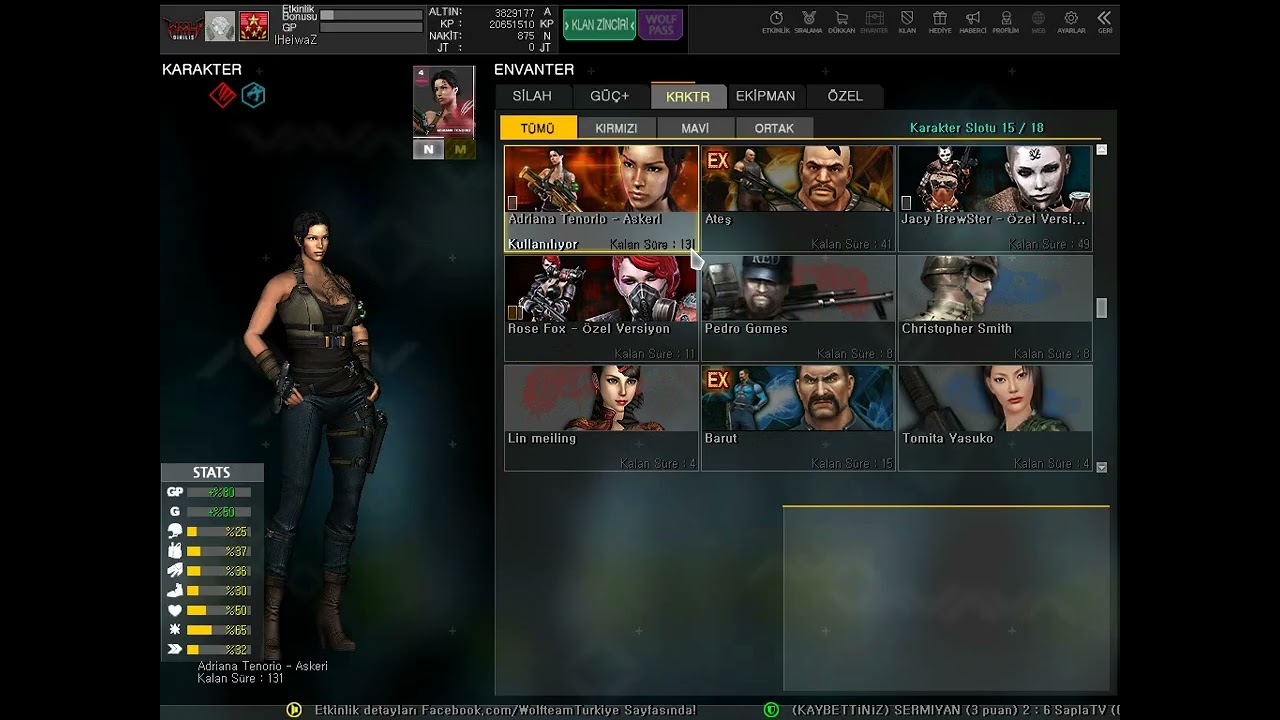Viewport: 1280px width, 720px height.
Task: Click the %65 stat bar
Action: (218, 630)
